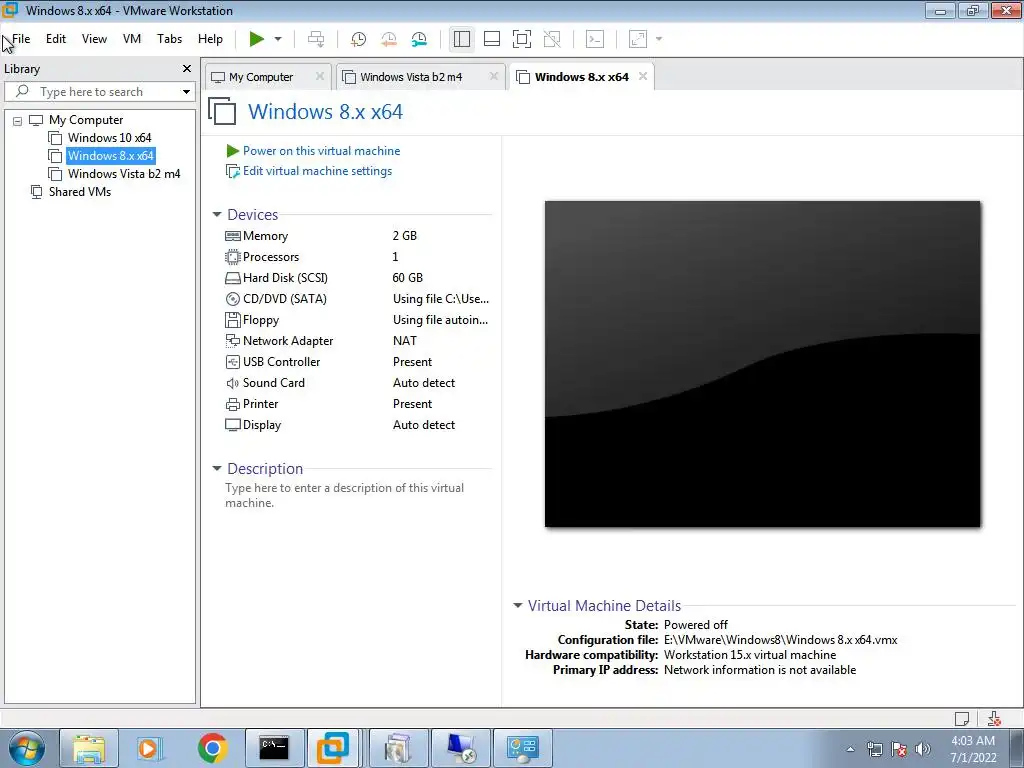Click the message log icon in status bar
Screen dimensions: 1024x768
click(x=962, y=718)
